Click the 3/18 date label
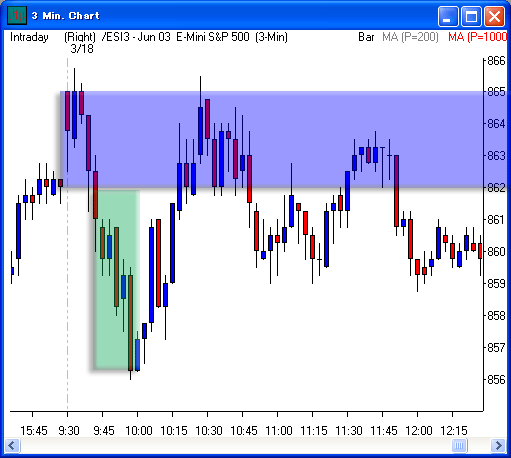The width and height of the screenshot is (511, 458). (82, 49)
